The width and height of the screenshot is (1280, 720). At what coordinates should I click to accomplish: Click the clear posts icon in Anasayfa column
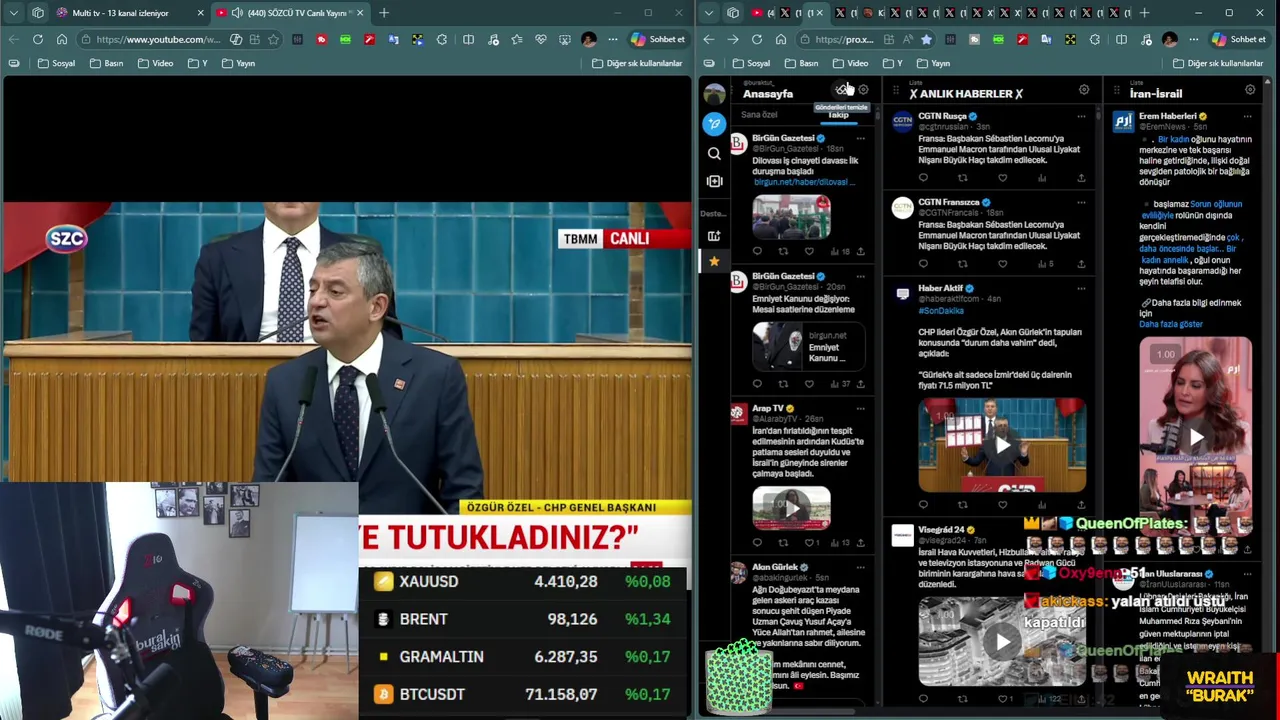(x=842, y=90)
